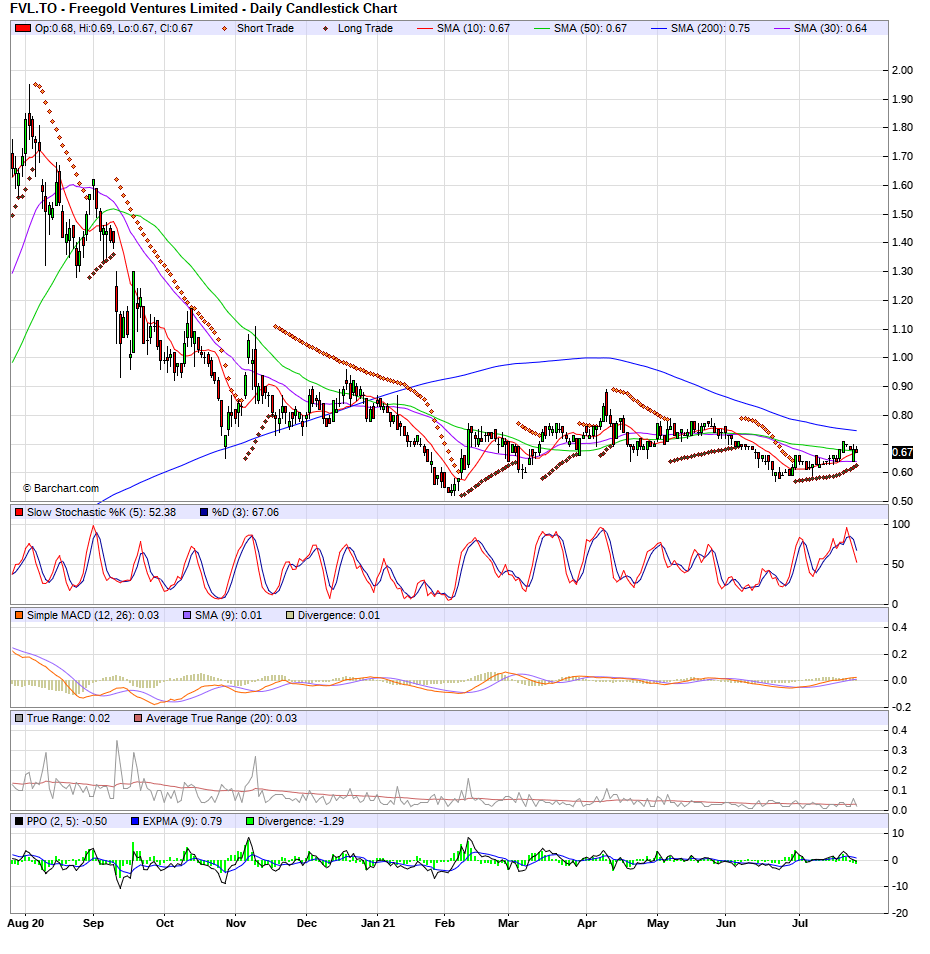Click the 2.00 price axis label
930x954 pixels.
pyautogui.click(x=902, y=70)
